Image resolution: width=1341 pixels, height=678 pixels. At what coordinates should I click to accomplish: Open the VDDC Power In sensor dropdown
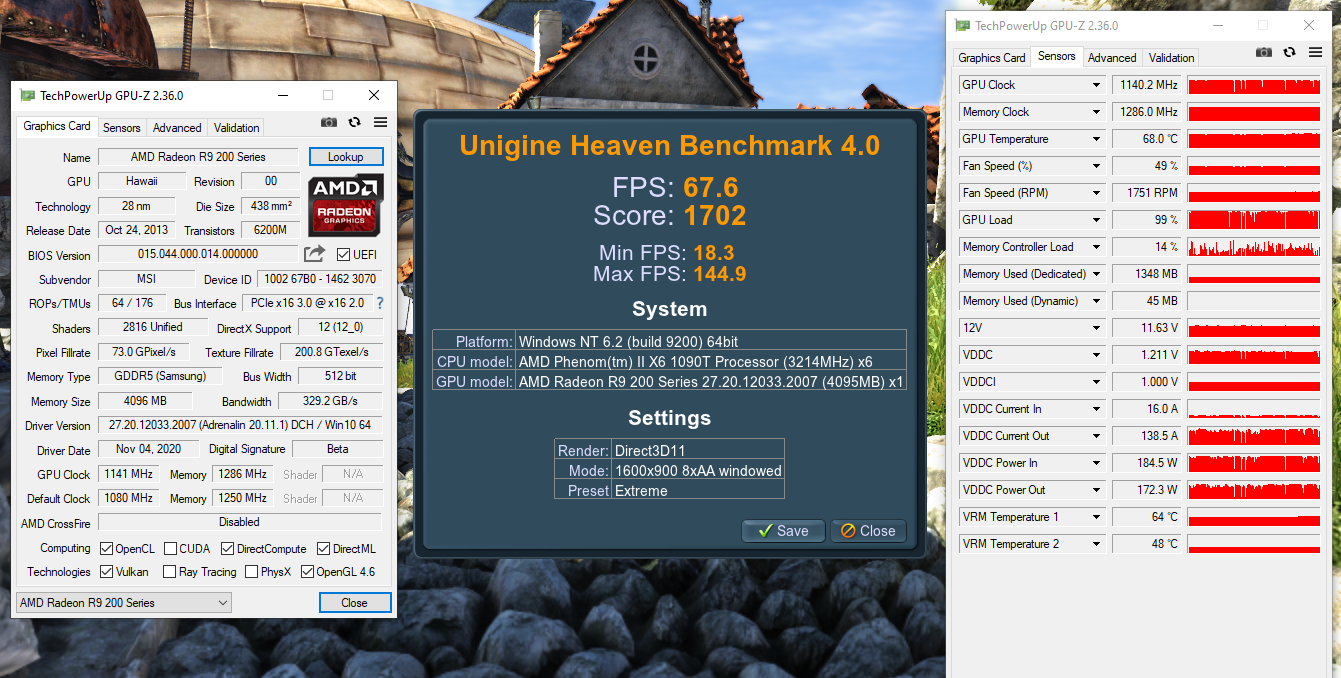click(x=1096, y=463)
